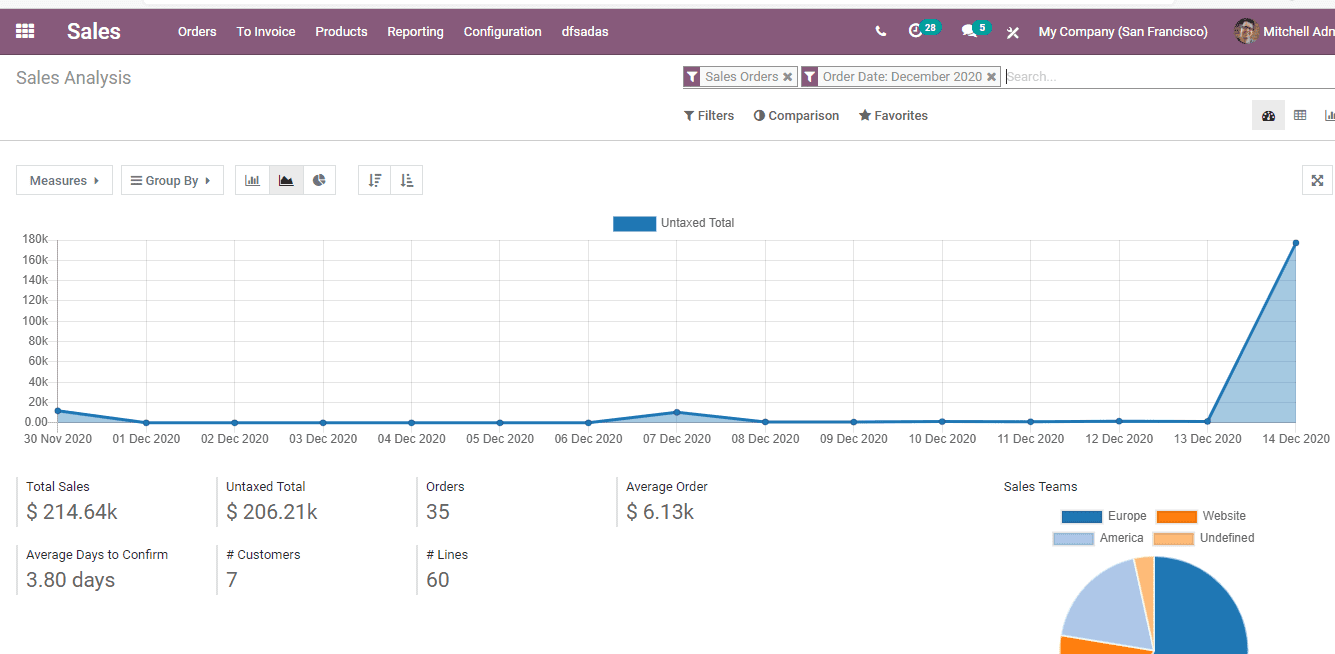The width and height of the screenshot is (1335, 654).
Task: Expand the Comparison menu
Action: coord(796,116)
